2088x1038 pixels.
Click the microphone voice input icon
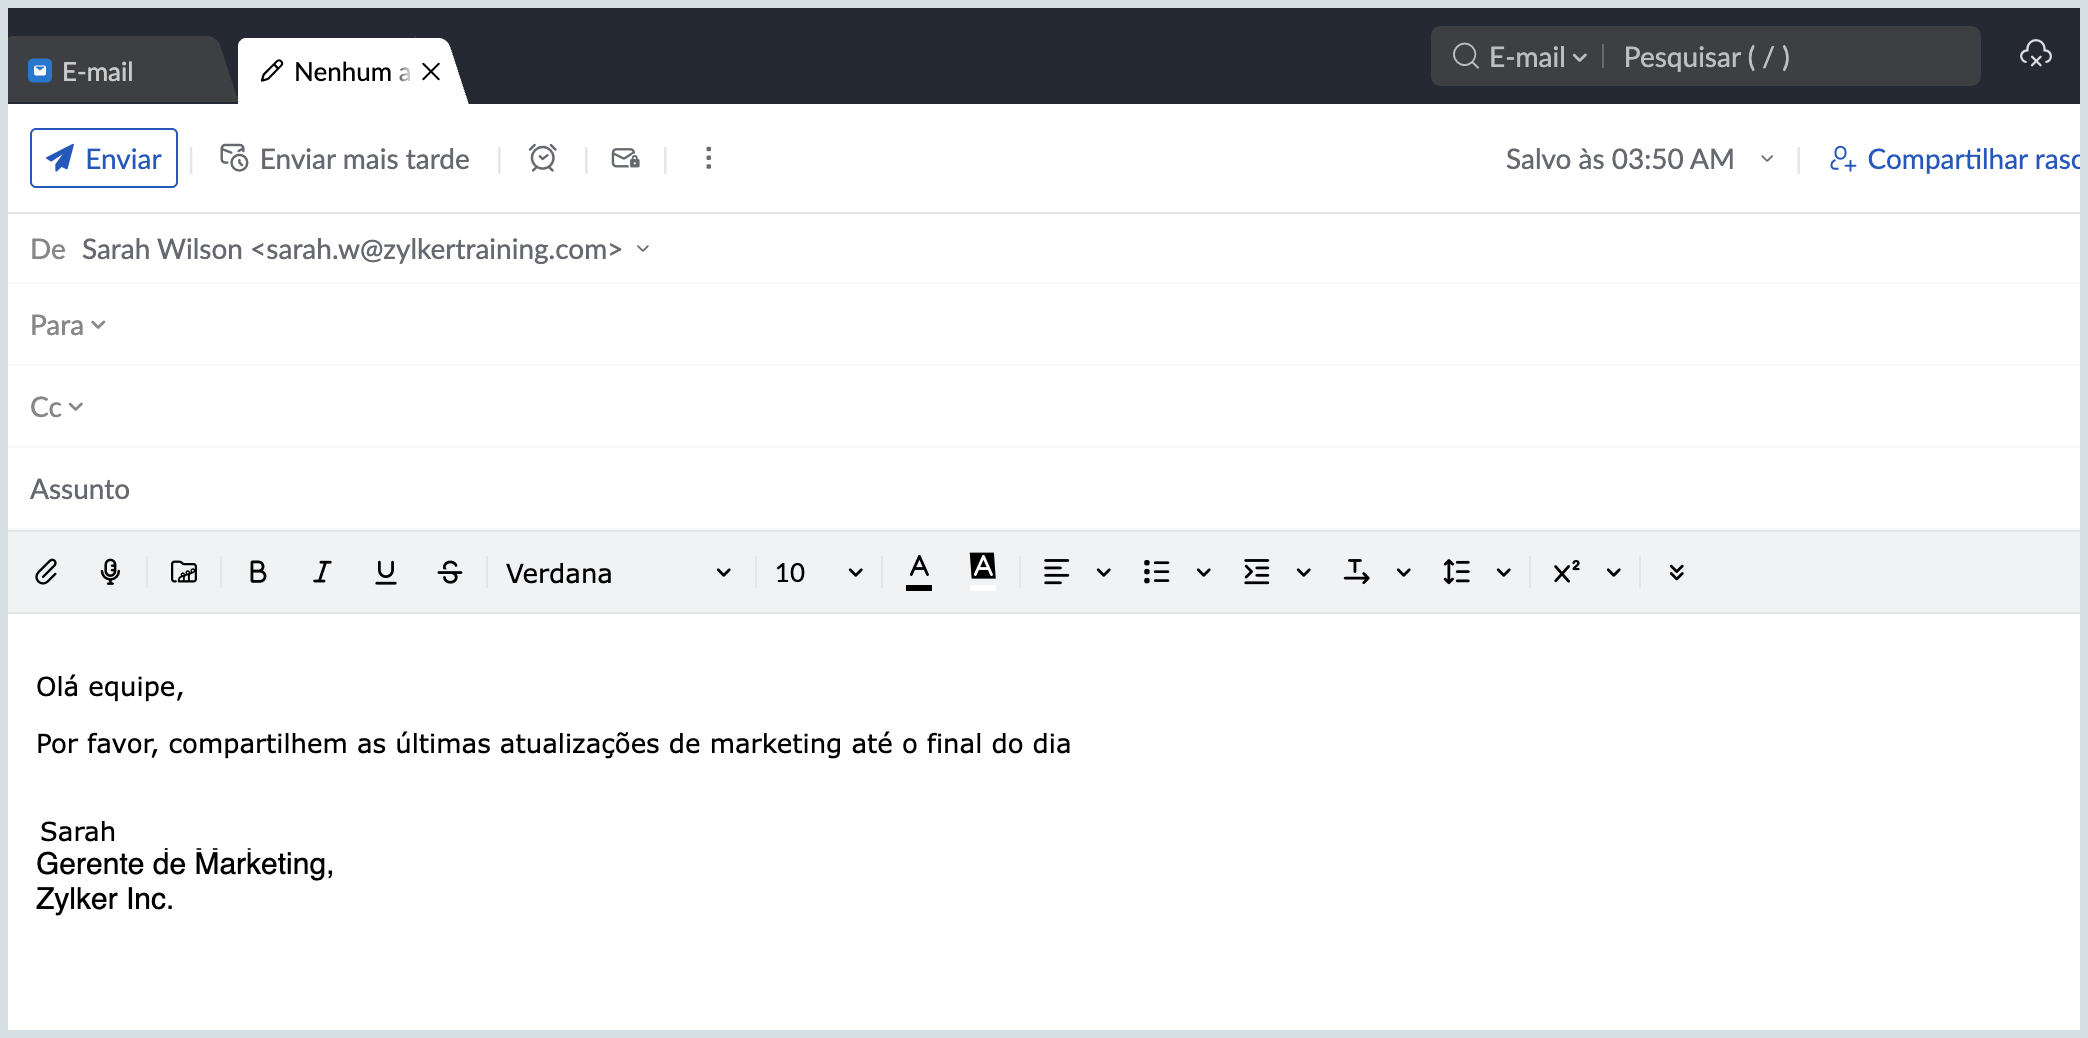(x=110, y=572)
